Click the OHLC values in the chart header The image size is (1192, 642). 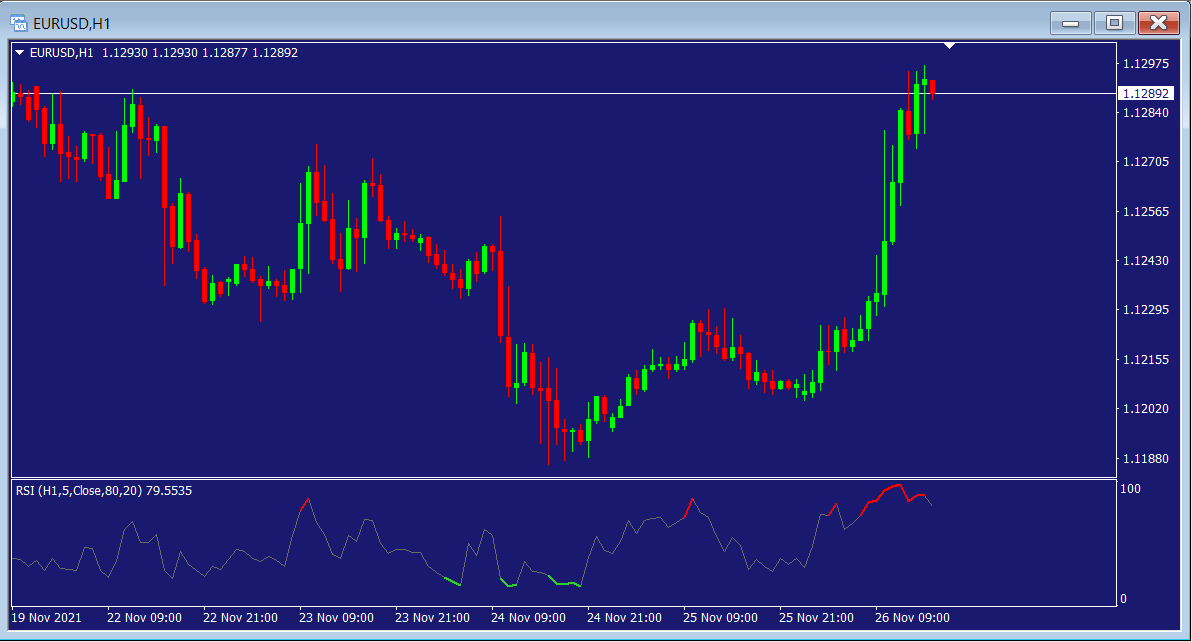(x=199, y=53)
